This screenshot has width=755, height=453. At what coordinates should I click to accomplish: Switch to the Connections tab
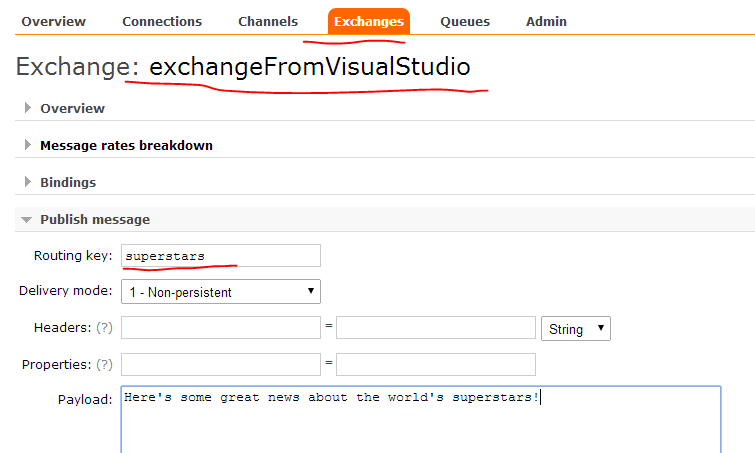[x=161, y=21]
